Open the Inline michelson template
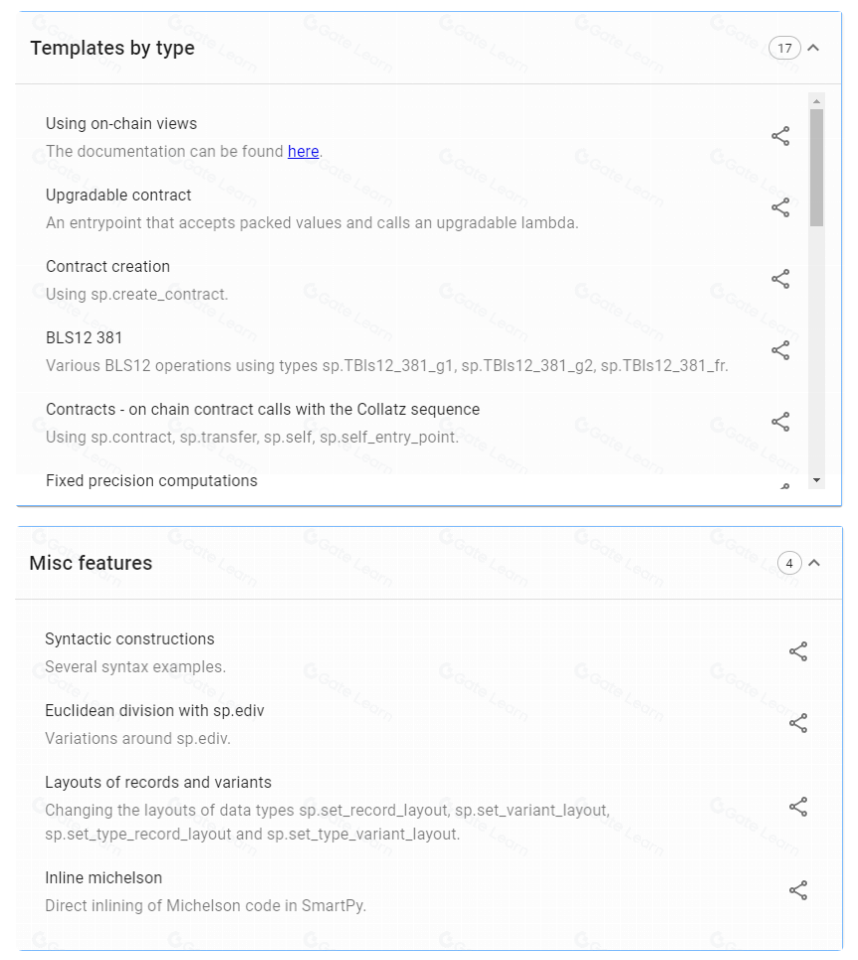858x960 pixels. point(103,878)
